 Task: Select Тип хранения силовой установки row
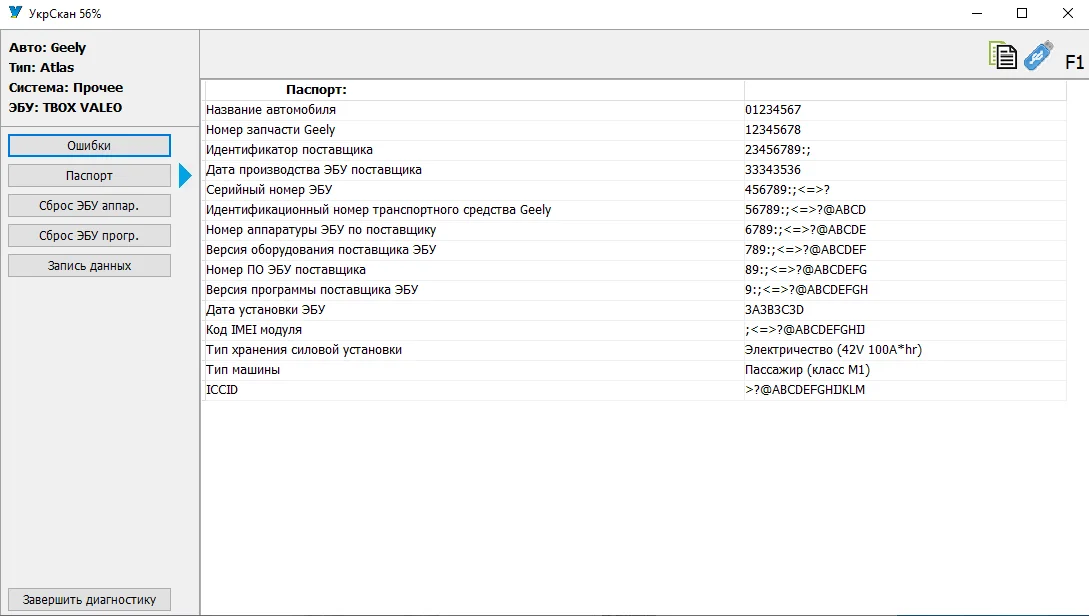(x=635, y=350)
